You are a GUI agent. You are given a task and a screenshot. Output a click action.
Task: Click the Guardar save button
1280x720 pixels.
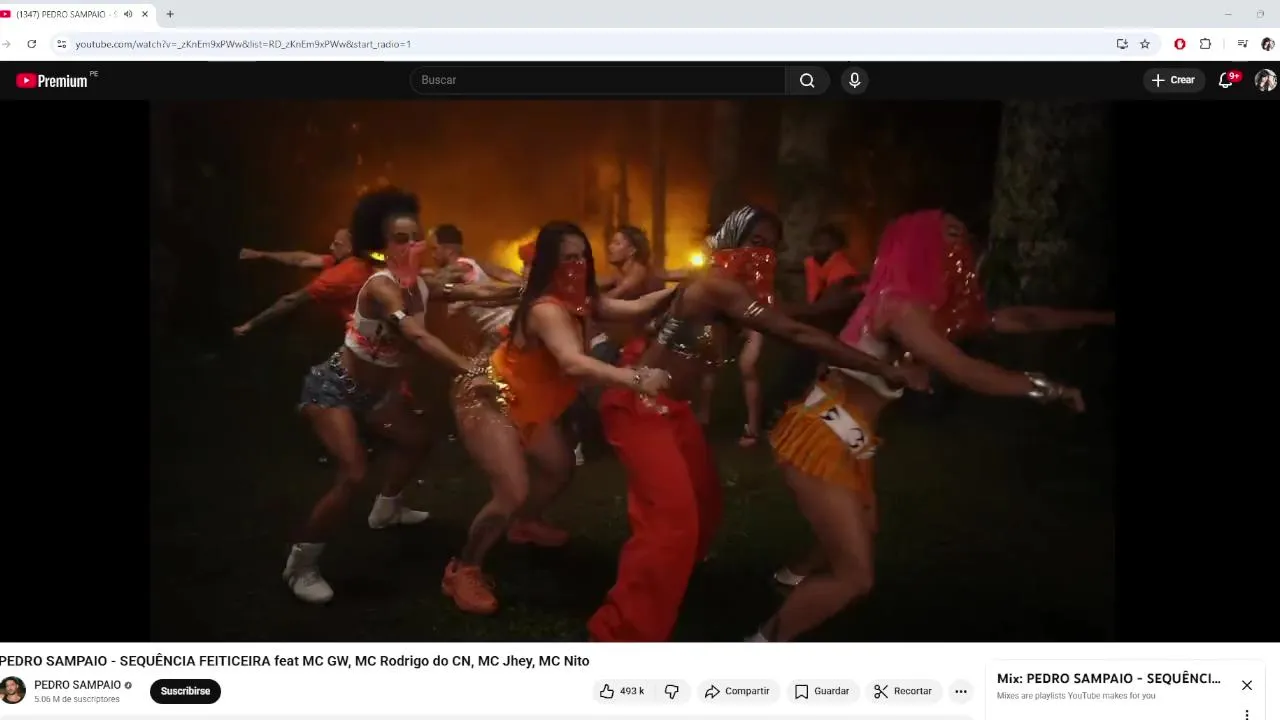(822, 691)
